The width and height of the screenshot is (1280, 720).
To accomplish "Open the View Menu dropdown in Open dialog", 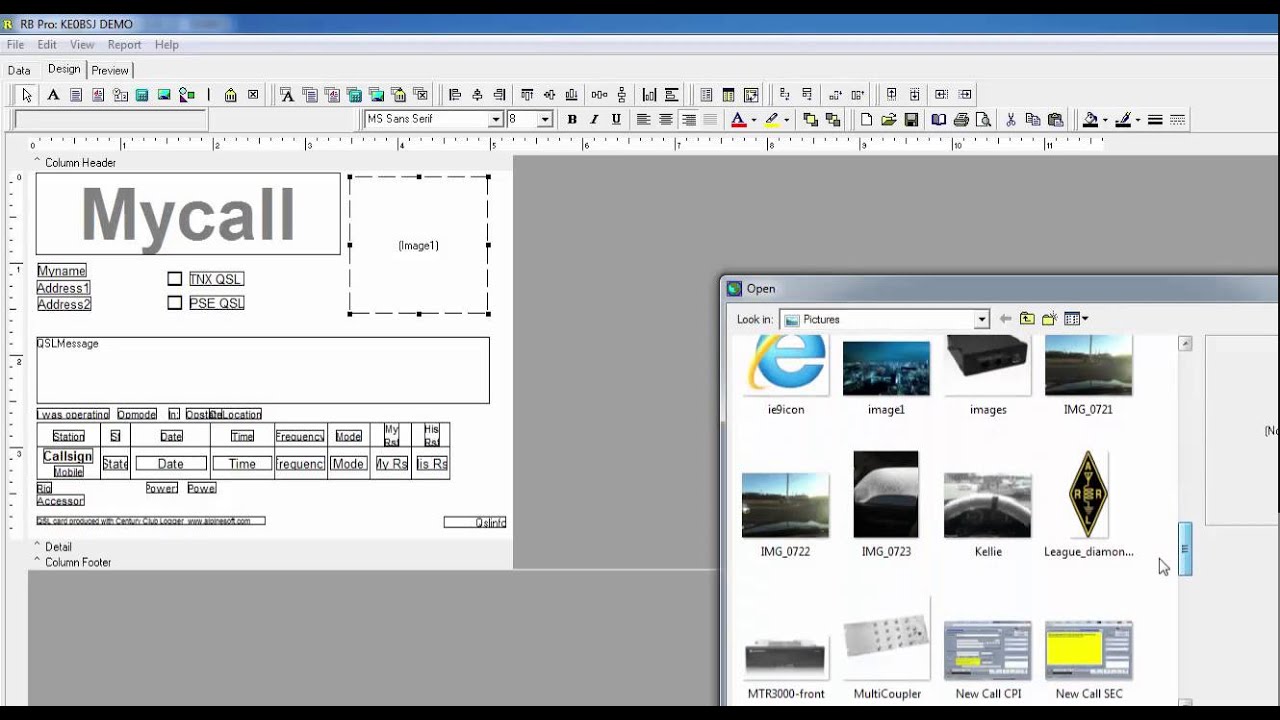I will (1076, 319).
